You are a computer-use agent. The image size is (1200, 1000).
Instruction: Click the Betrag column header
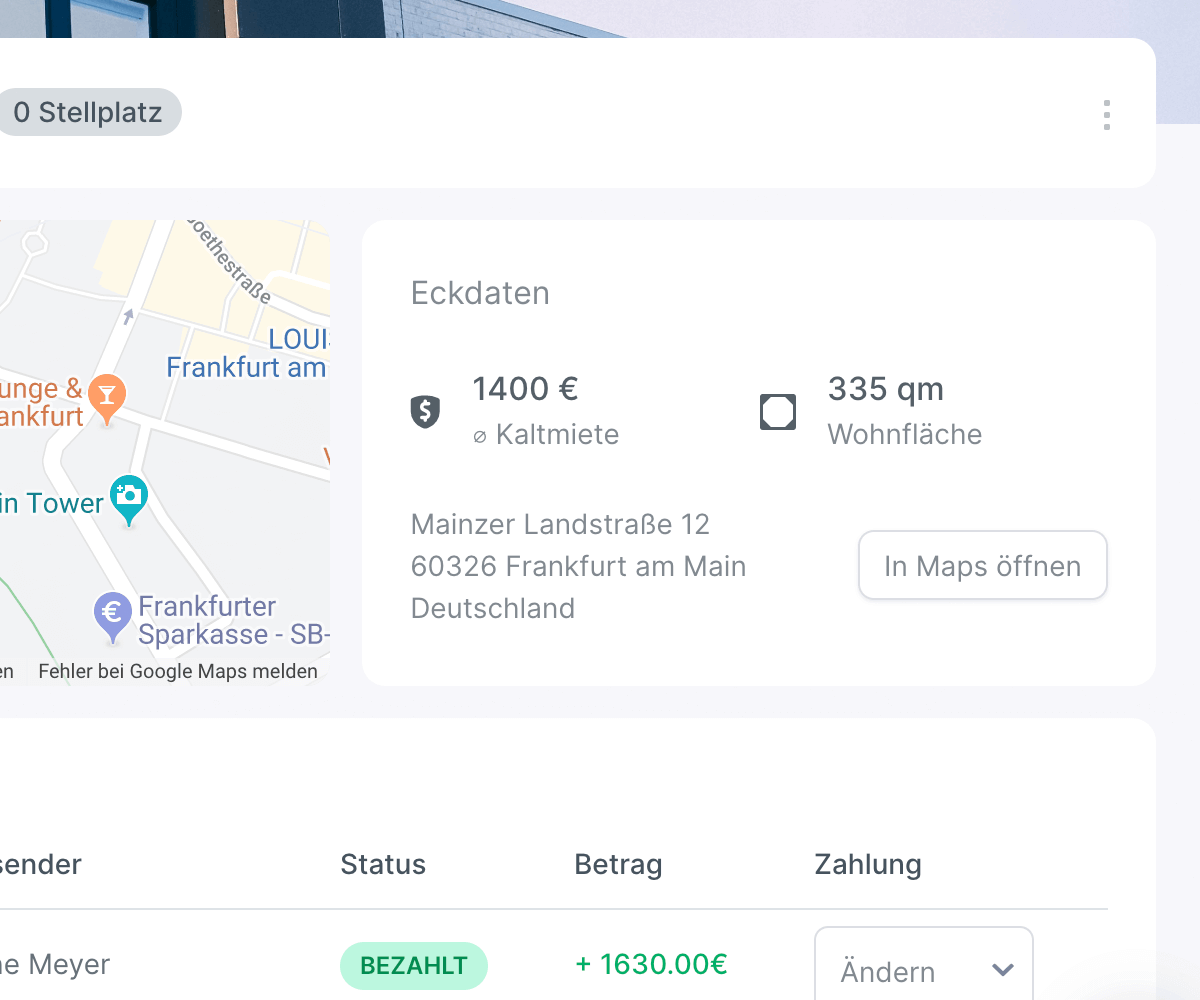(618, 864)
